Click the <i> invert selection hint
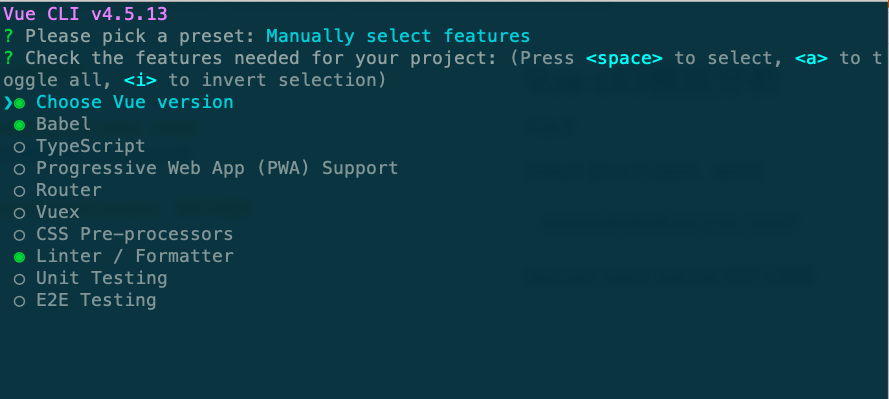Image resolution: width=889 pixels, height=399 pixels. [x=140, y=80]
